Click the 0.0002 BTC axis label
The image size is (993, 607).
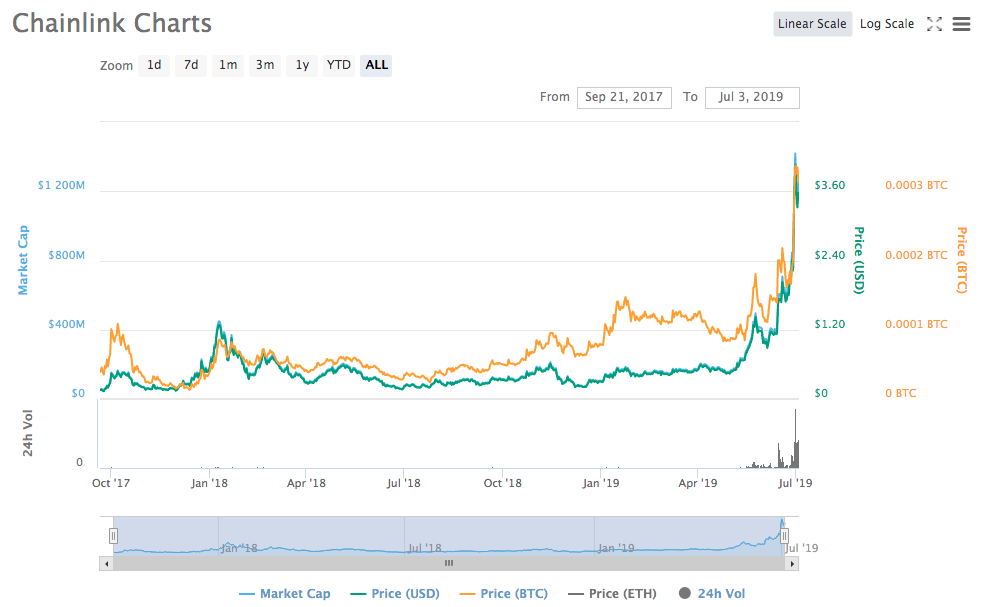(x=916, y=255)
